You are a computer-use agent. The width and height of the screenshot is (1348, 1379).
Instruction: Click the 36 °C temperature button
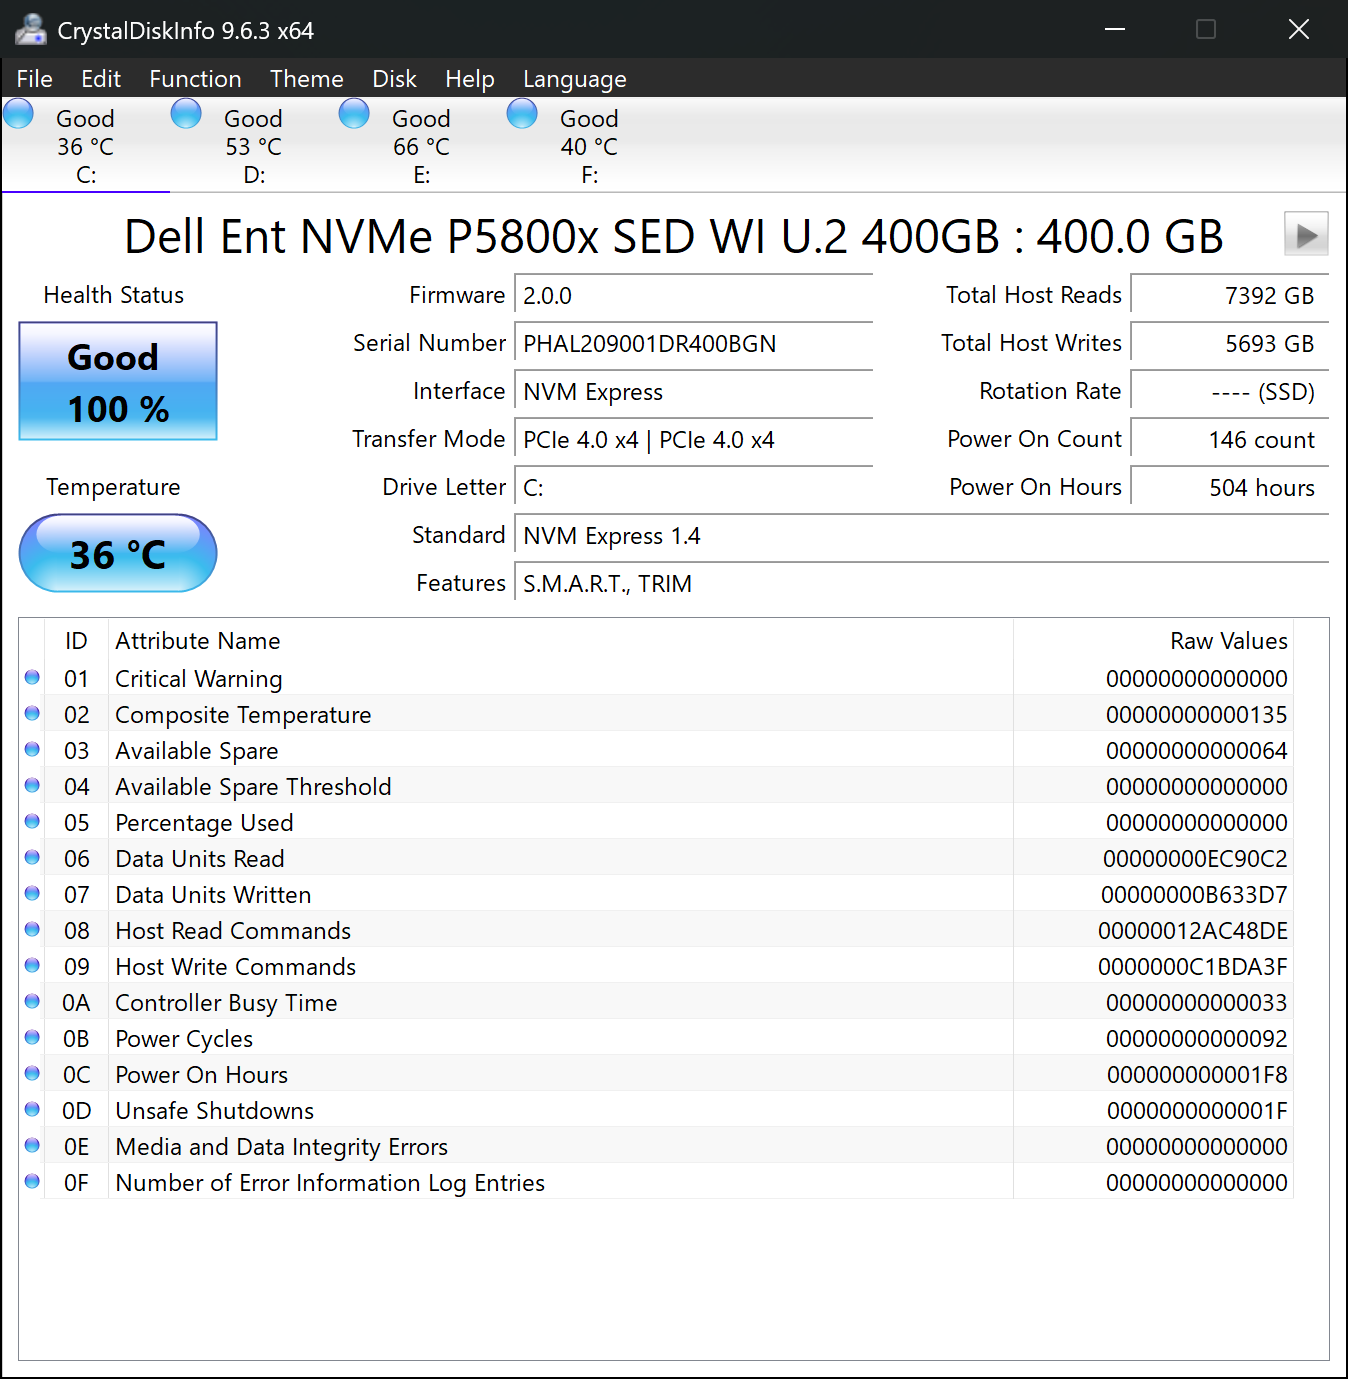118,553
